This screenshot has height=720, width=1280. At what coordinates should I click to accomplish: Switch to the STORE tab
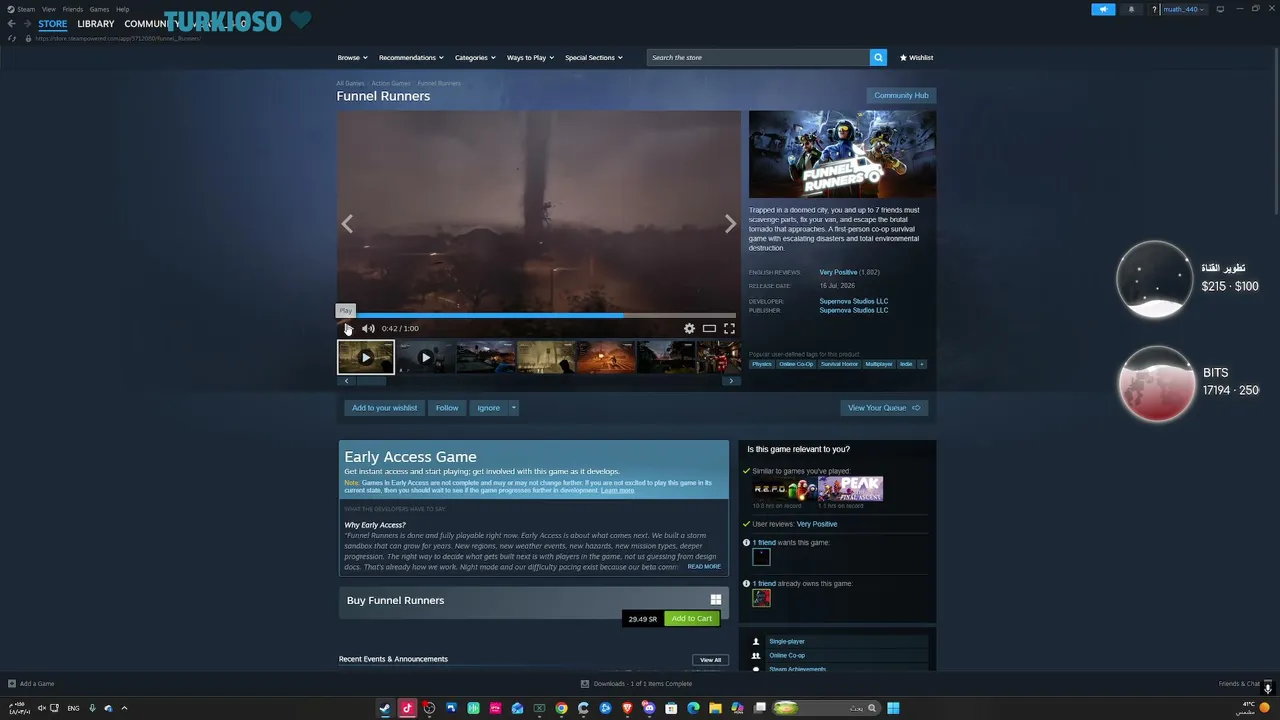[53, 24]
